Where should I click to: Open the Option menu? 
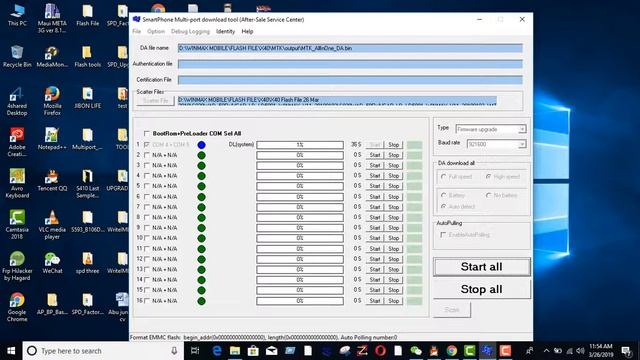click(156, 31)
